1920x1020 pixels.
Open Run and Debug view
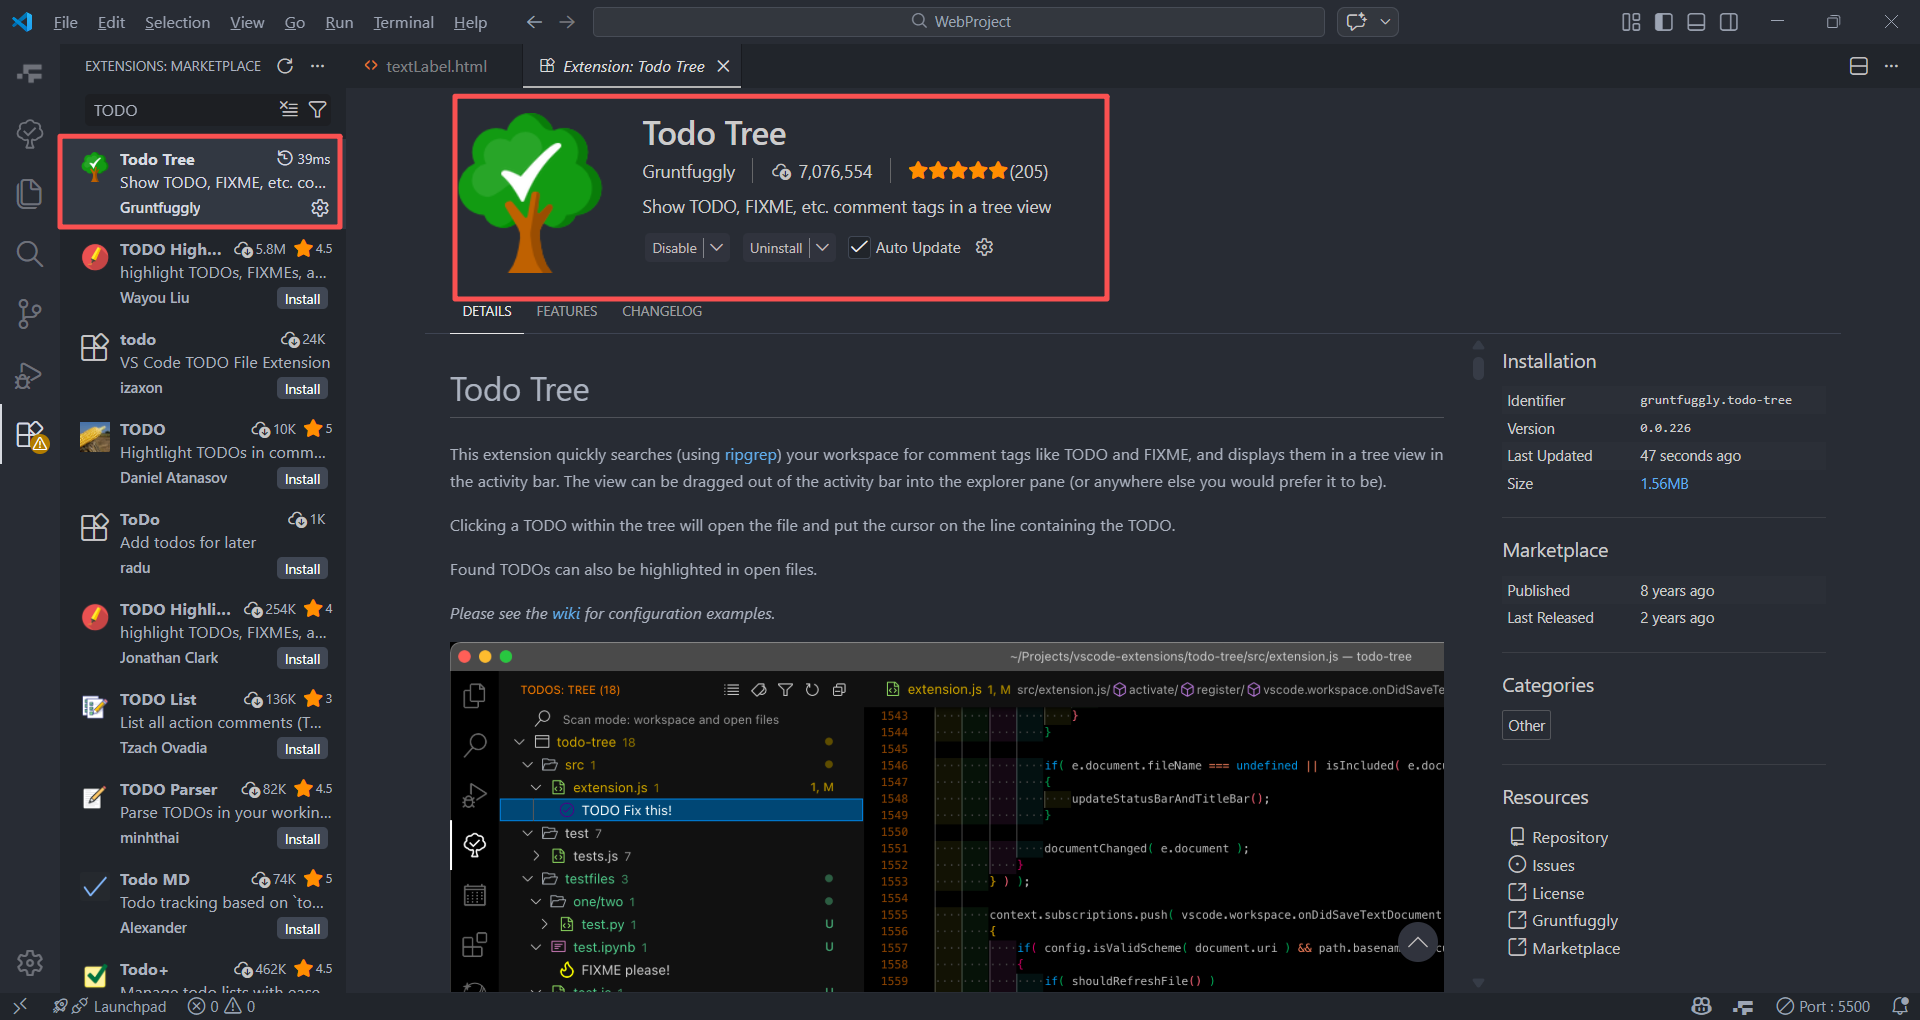(x=30, y=375)
